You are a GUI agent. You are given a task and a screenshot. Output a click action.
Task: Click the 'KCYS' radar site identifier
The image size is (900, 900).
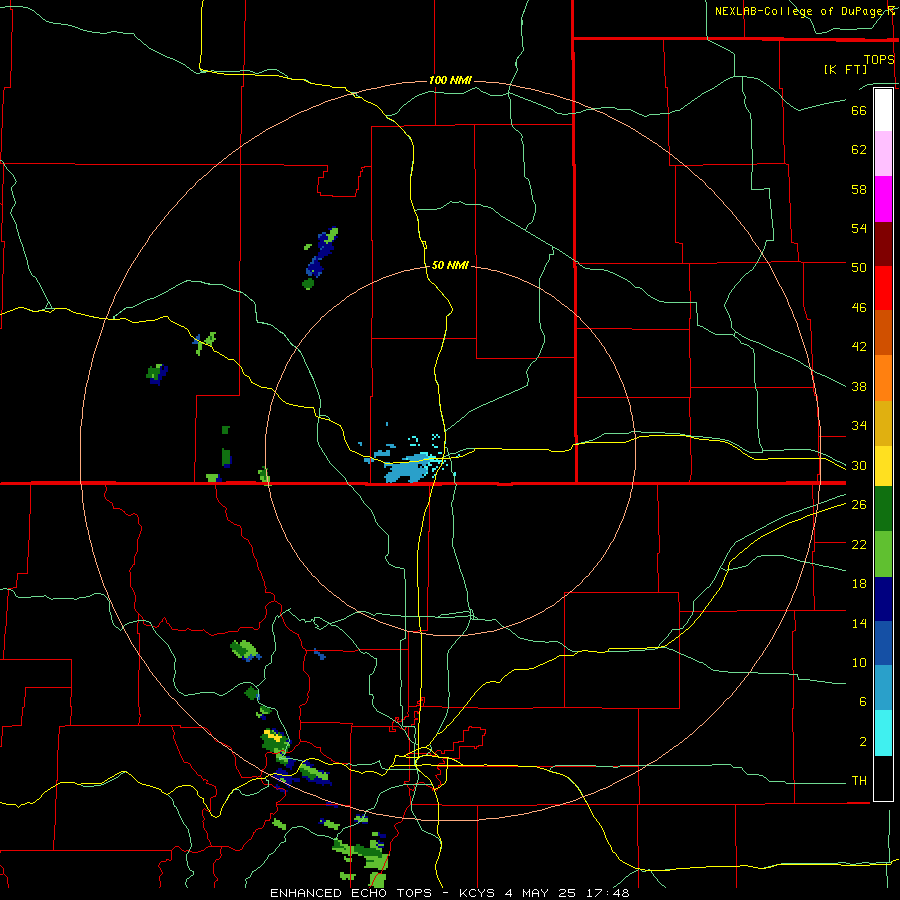pyautogui.click(x=479, y=893)
